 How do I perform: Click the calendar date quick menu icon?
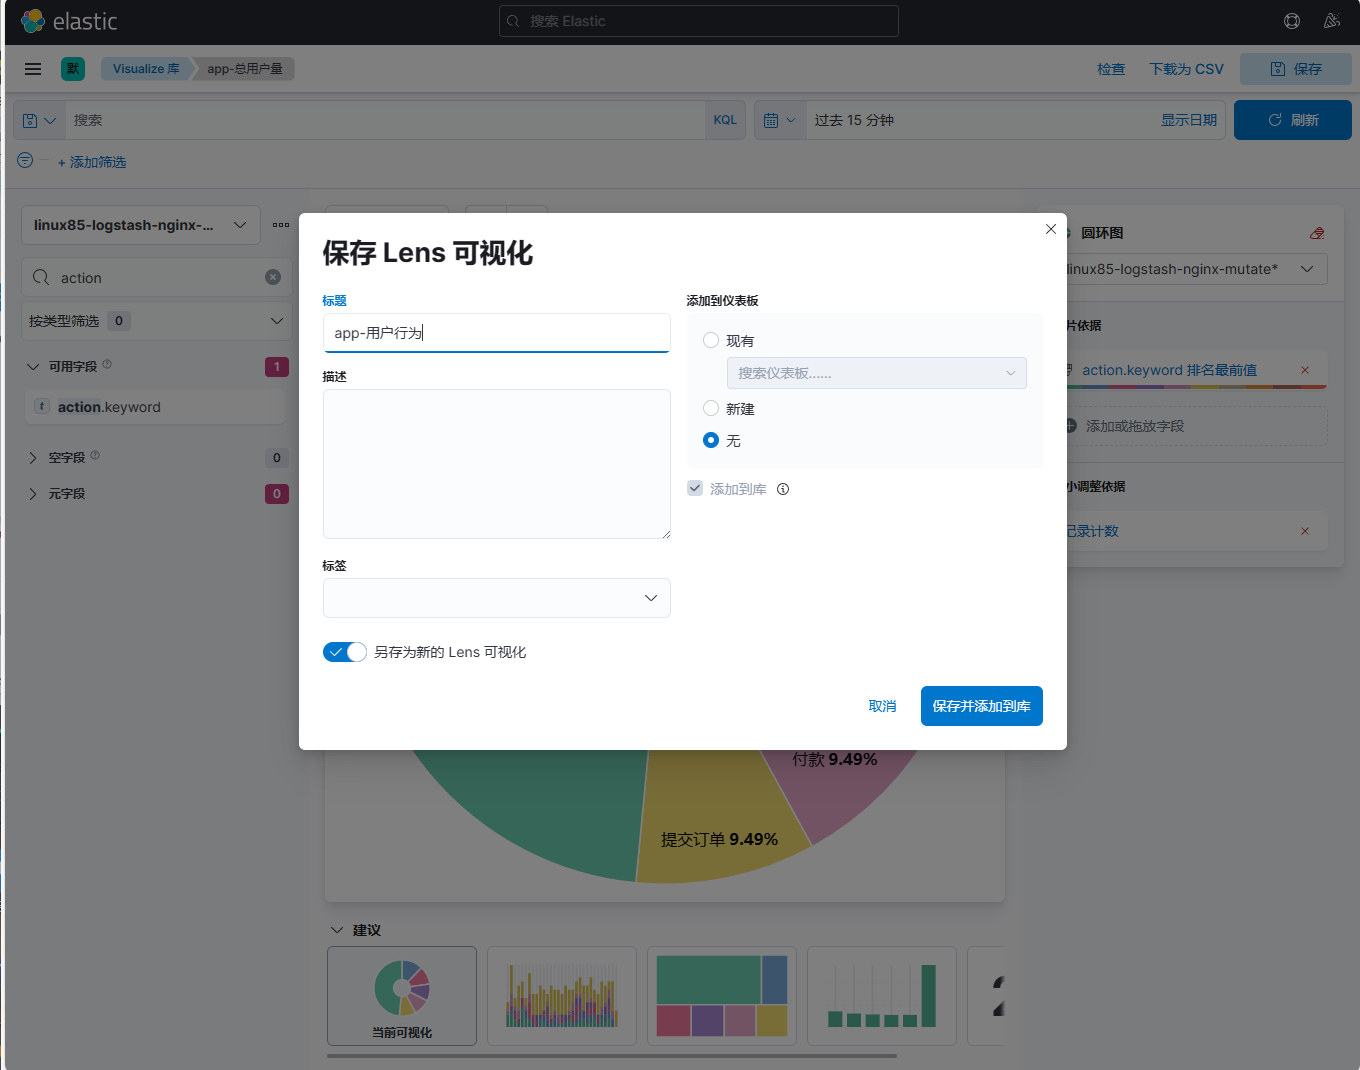tap(779, 120)
